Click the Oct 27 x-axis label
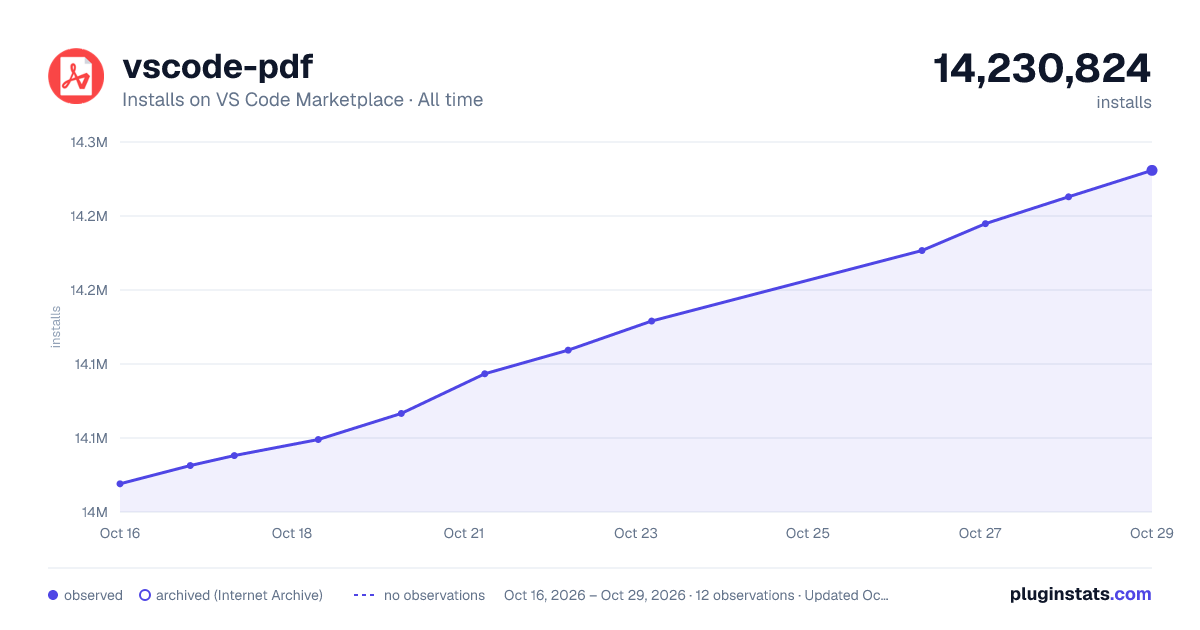The image size is (1200, 630). [980, 533]
